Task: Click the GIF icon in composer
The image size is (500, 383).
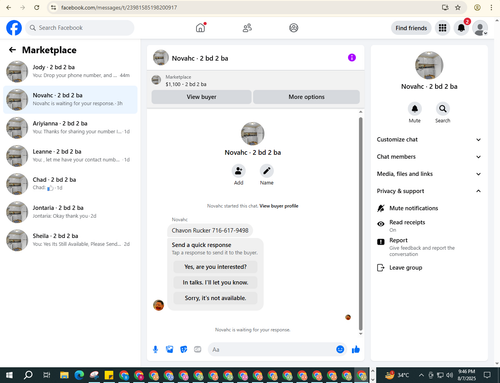Action: tap(198, 349)
